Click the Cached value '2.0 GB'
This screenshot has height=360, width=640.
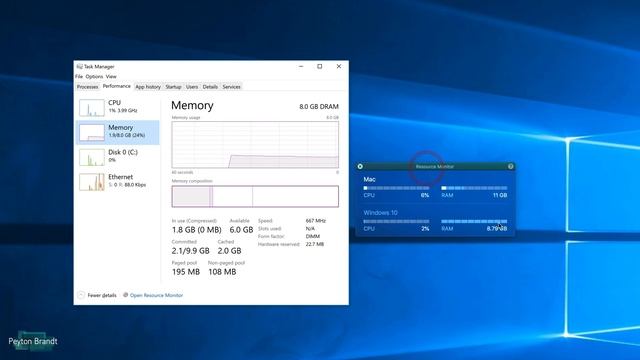tap(229, 251)
